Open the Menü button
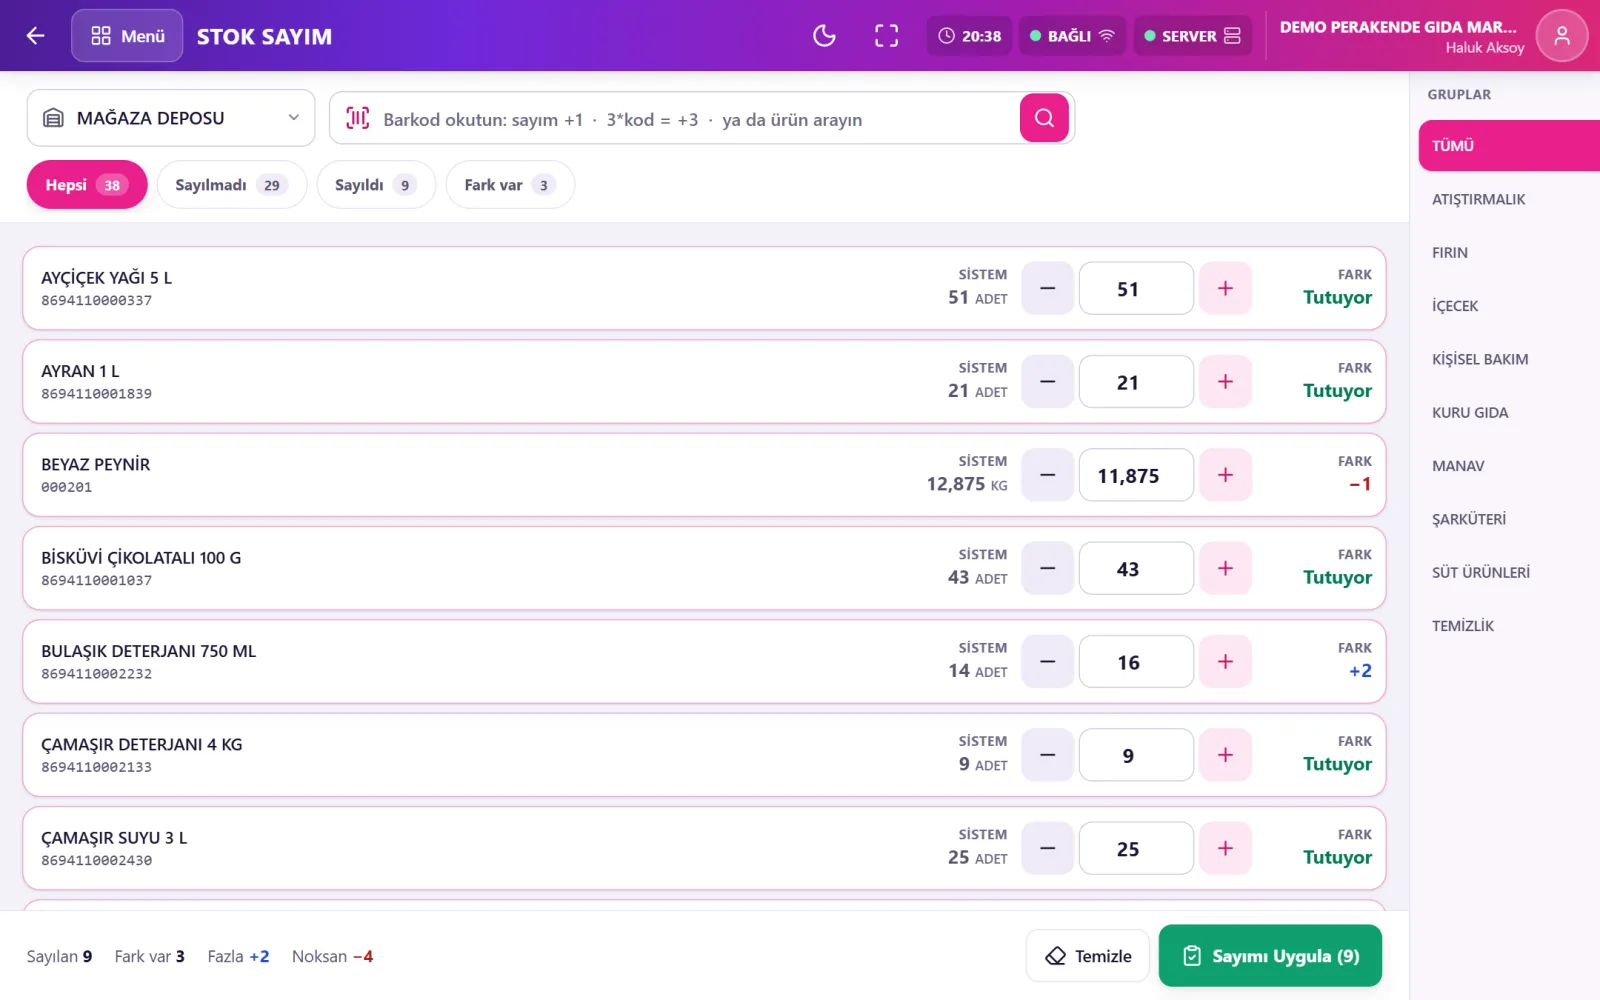 [x=127, y=36]
